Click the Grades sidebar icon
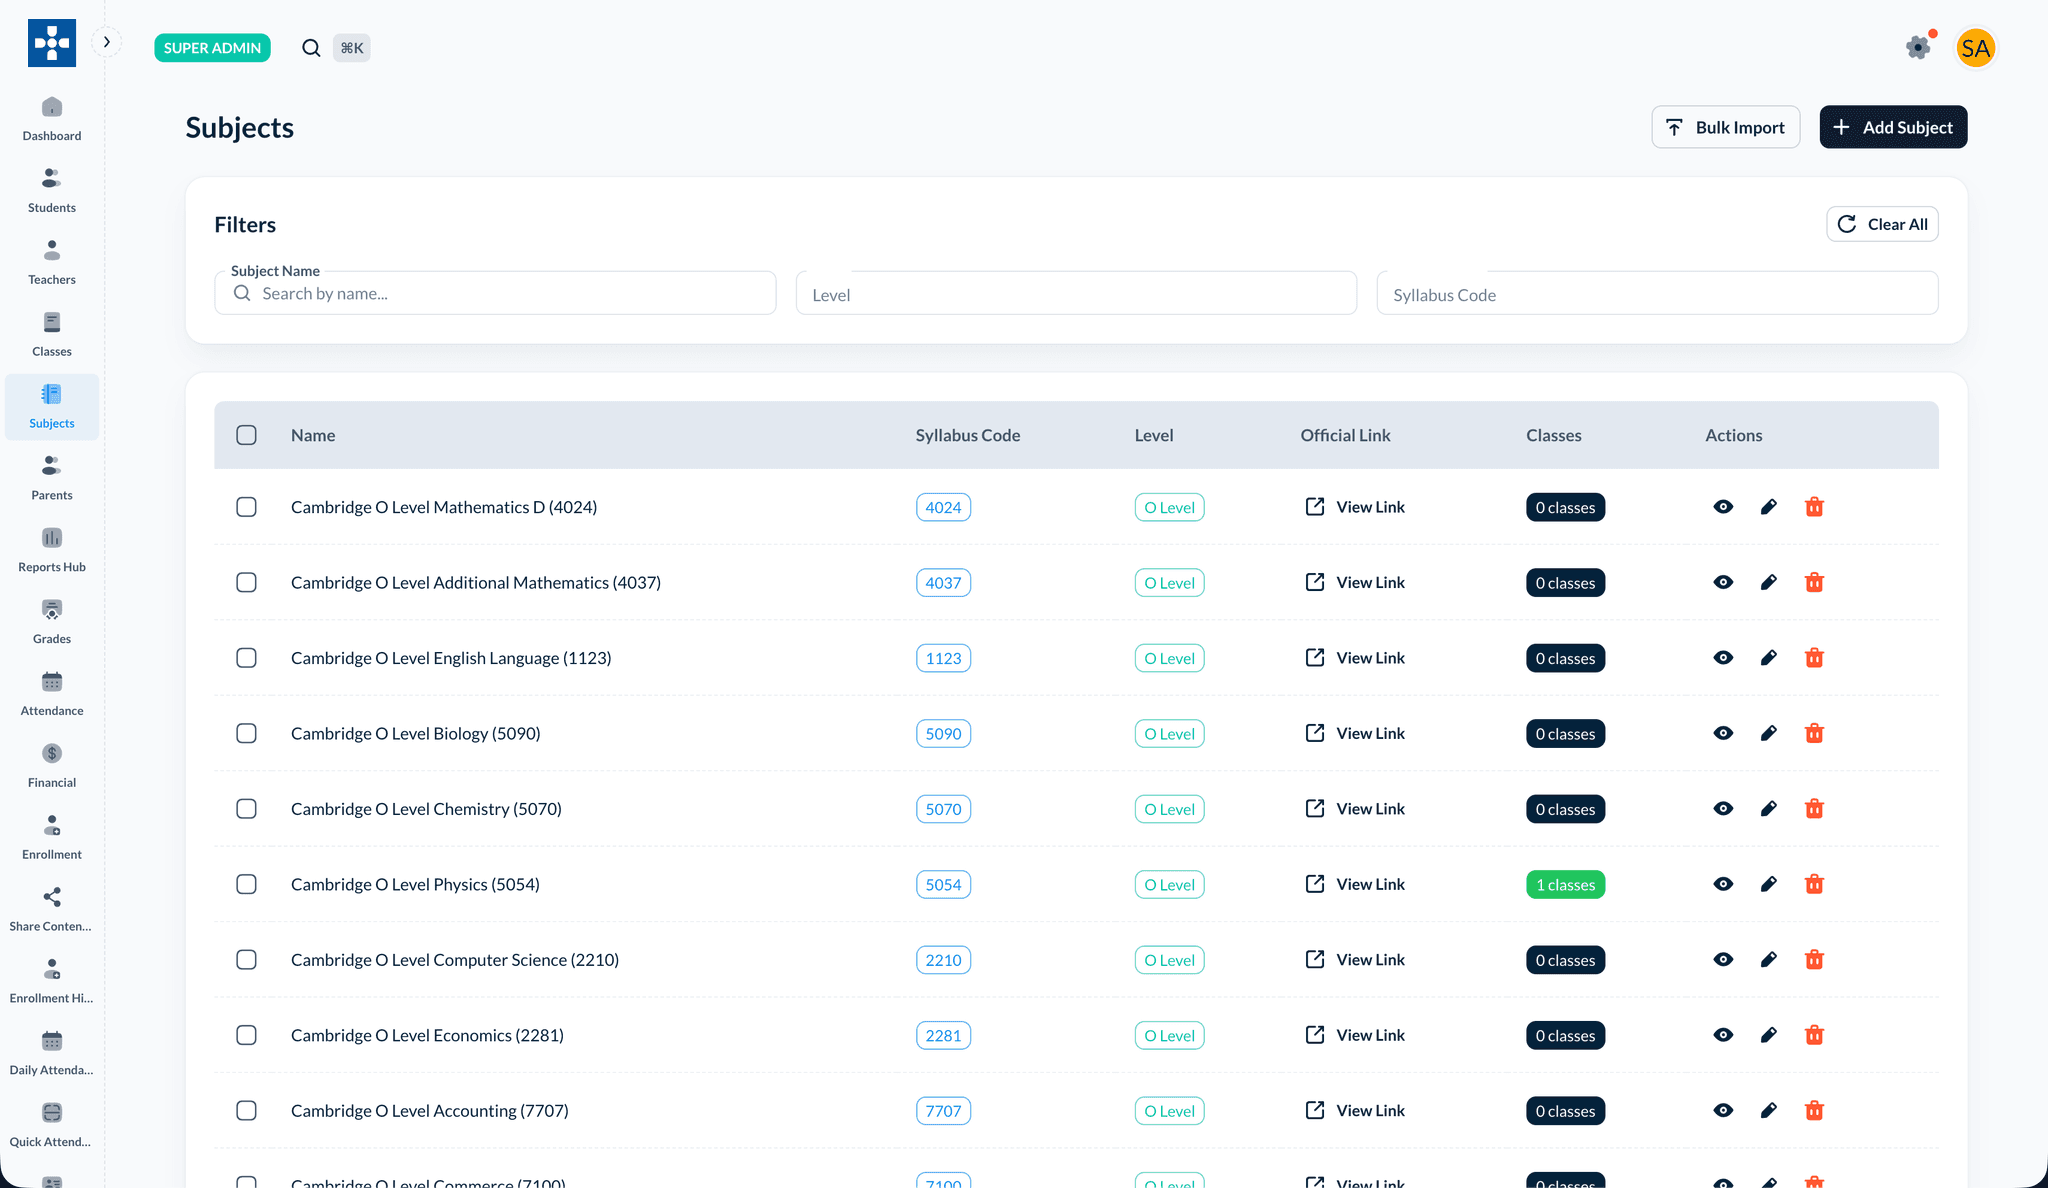 pyautogui.click(x=52, y=610)
